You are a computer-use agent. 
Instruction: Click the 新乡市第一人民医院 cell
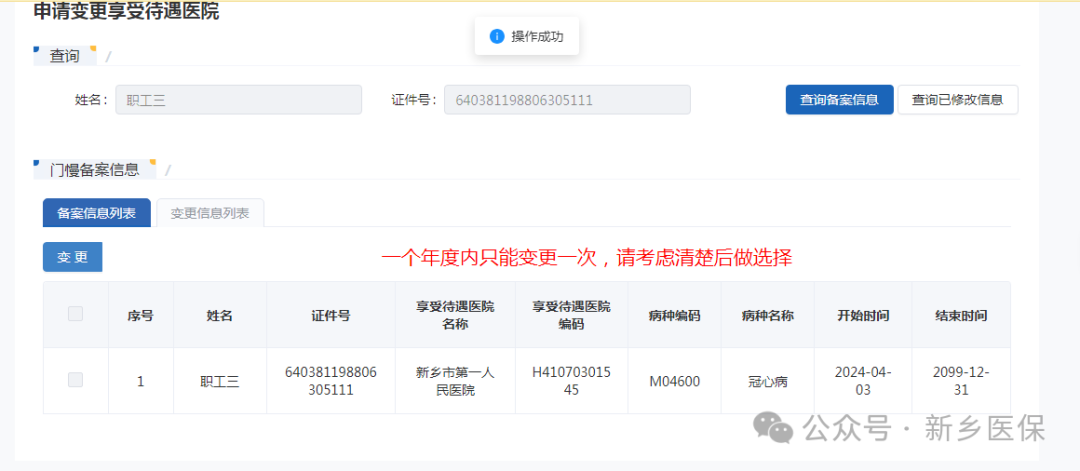pyautogui.click(x=455, y=381)
